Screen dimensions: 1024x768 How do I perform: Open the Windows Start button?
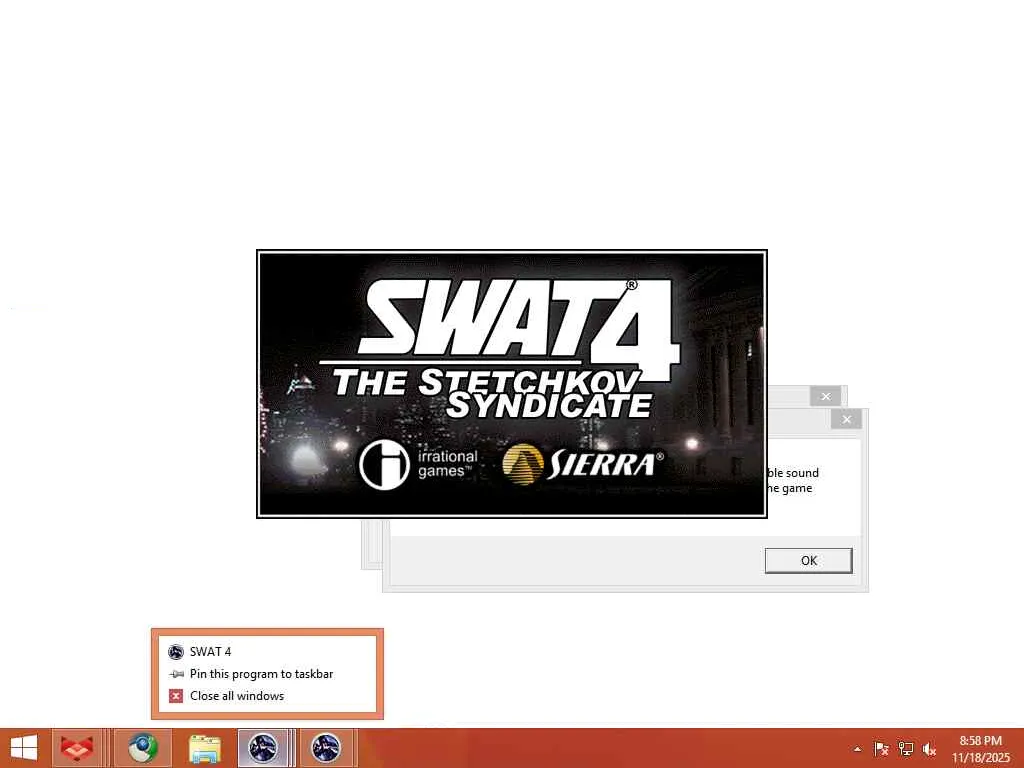[x=24, y=748]
